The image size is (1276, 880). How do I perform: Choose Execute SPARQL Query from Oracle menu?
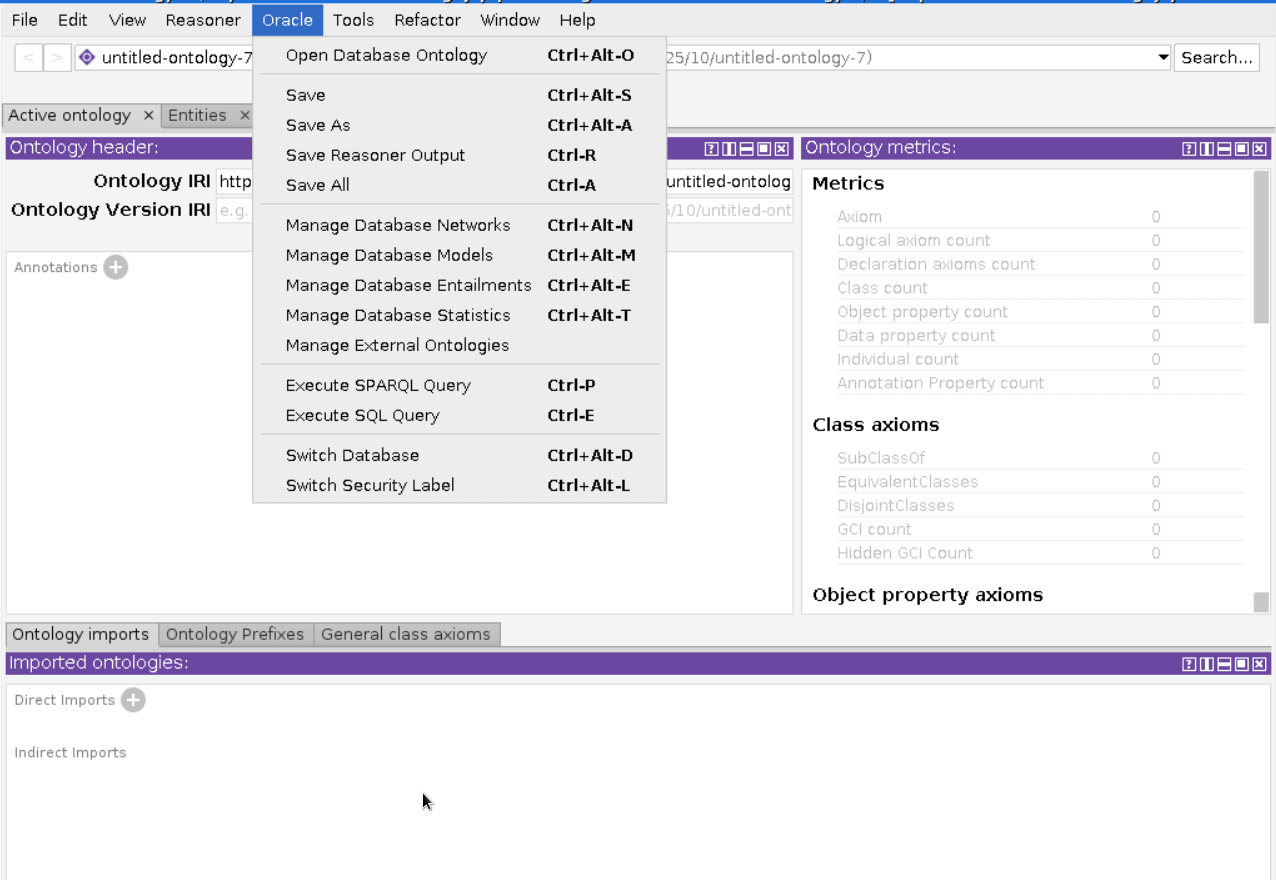[380, 385]
